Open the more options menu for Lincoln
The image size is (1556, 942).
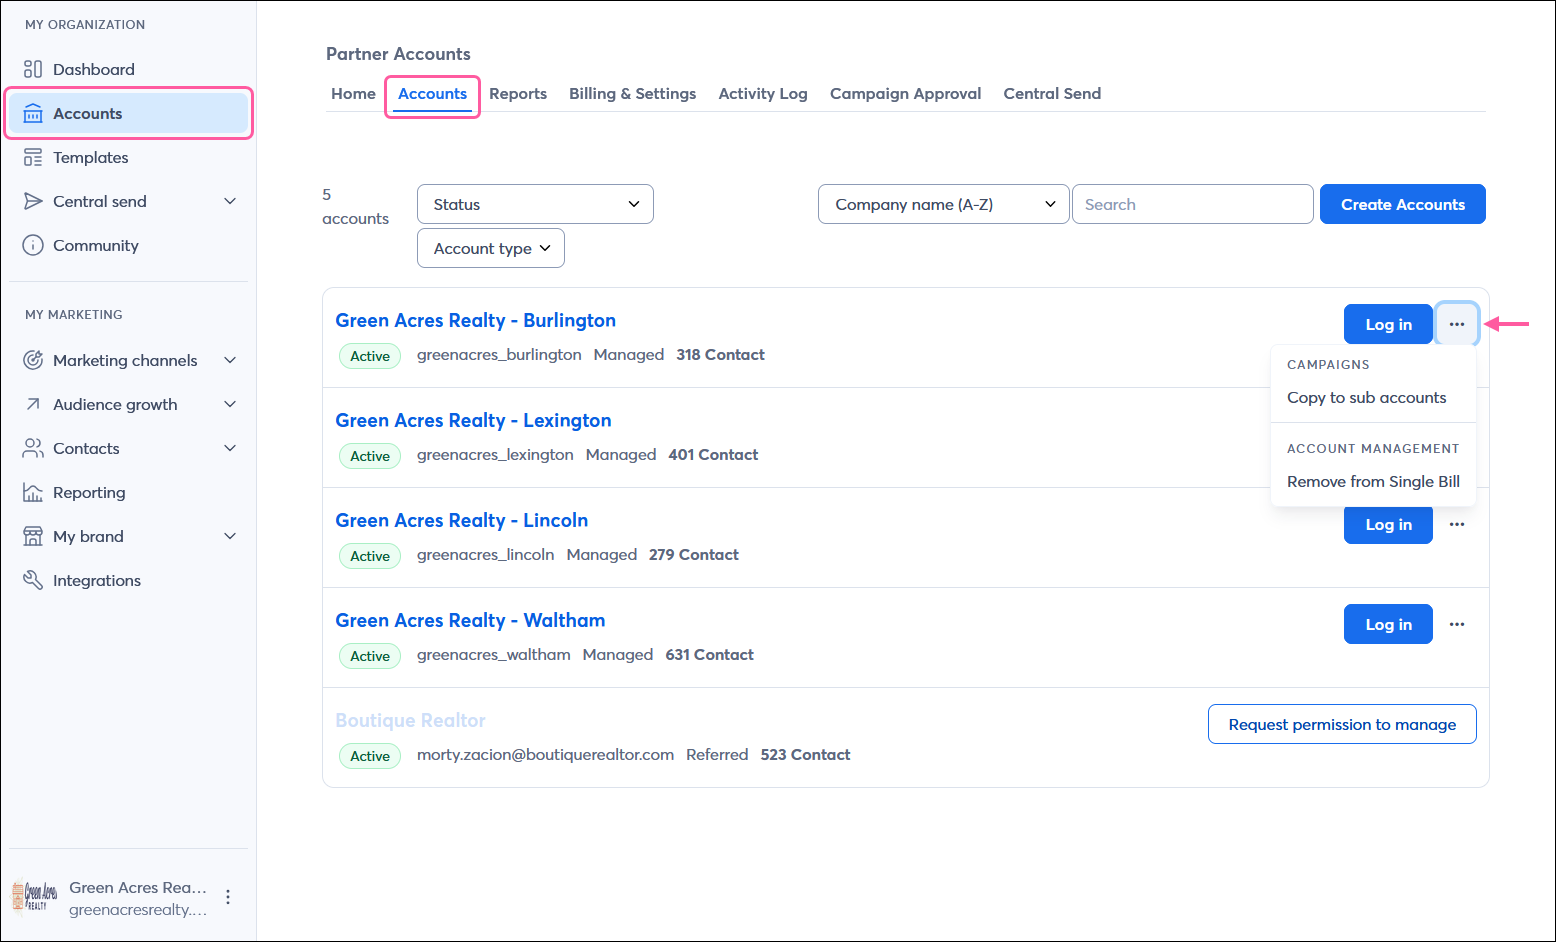1457,524
